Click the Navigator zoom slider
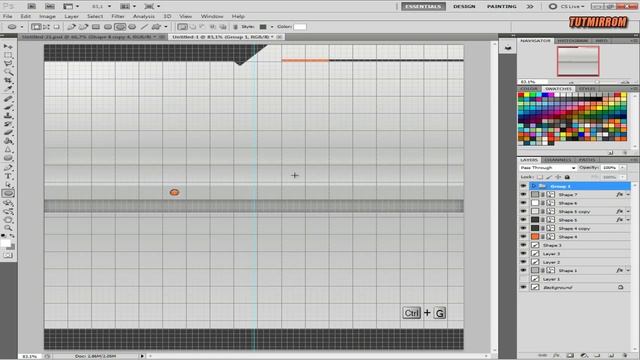Viewport: 640px width, 360px height. coord(597,82)
